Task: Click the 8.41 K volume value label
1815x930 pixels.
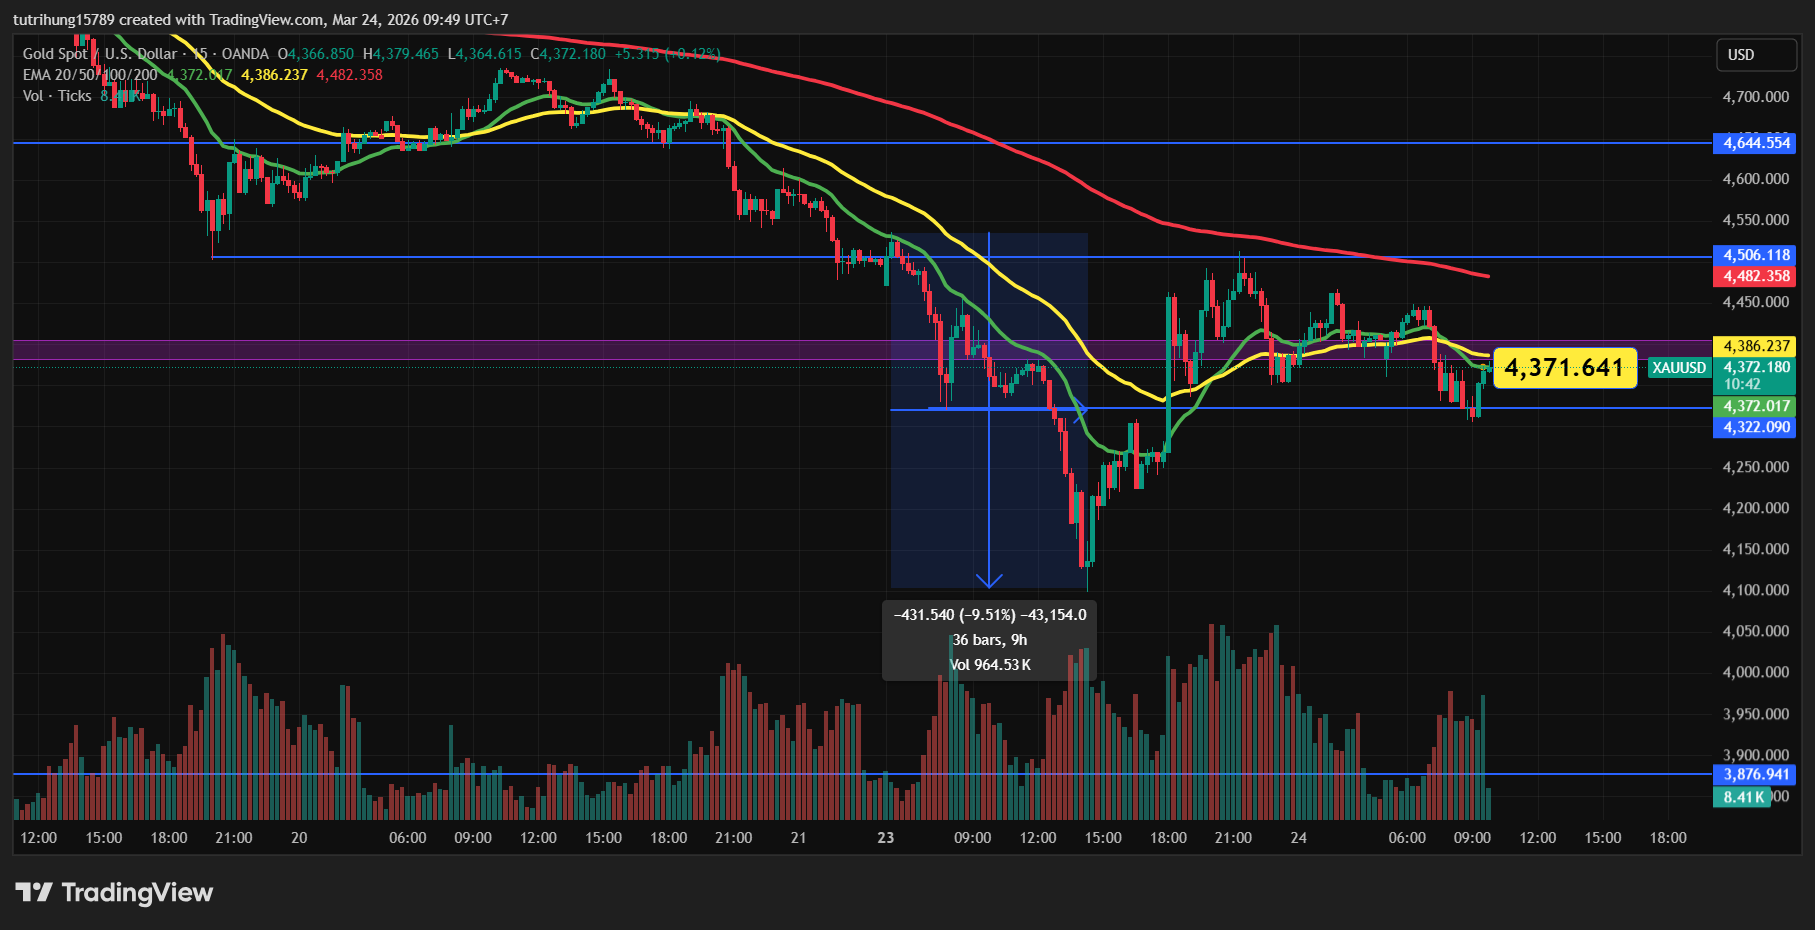Action: 1743,797
